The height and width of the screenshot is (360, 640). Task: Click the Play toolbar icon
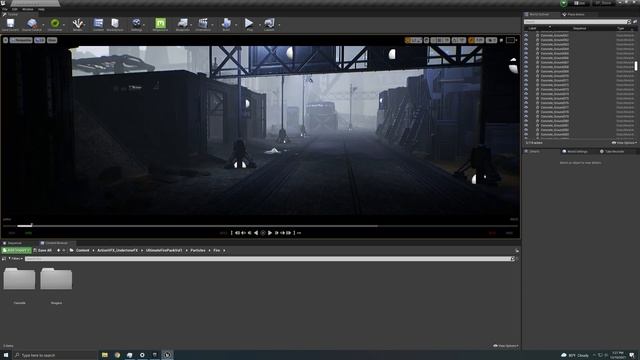tap(249, 24)
